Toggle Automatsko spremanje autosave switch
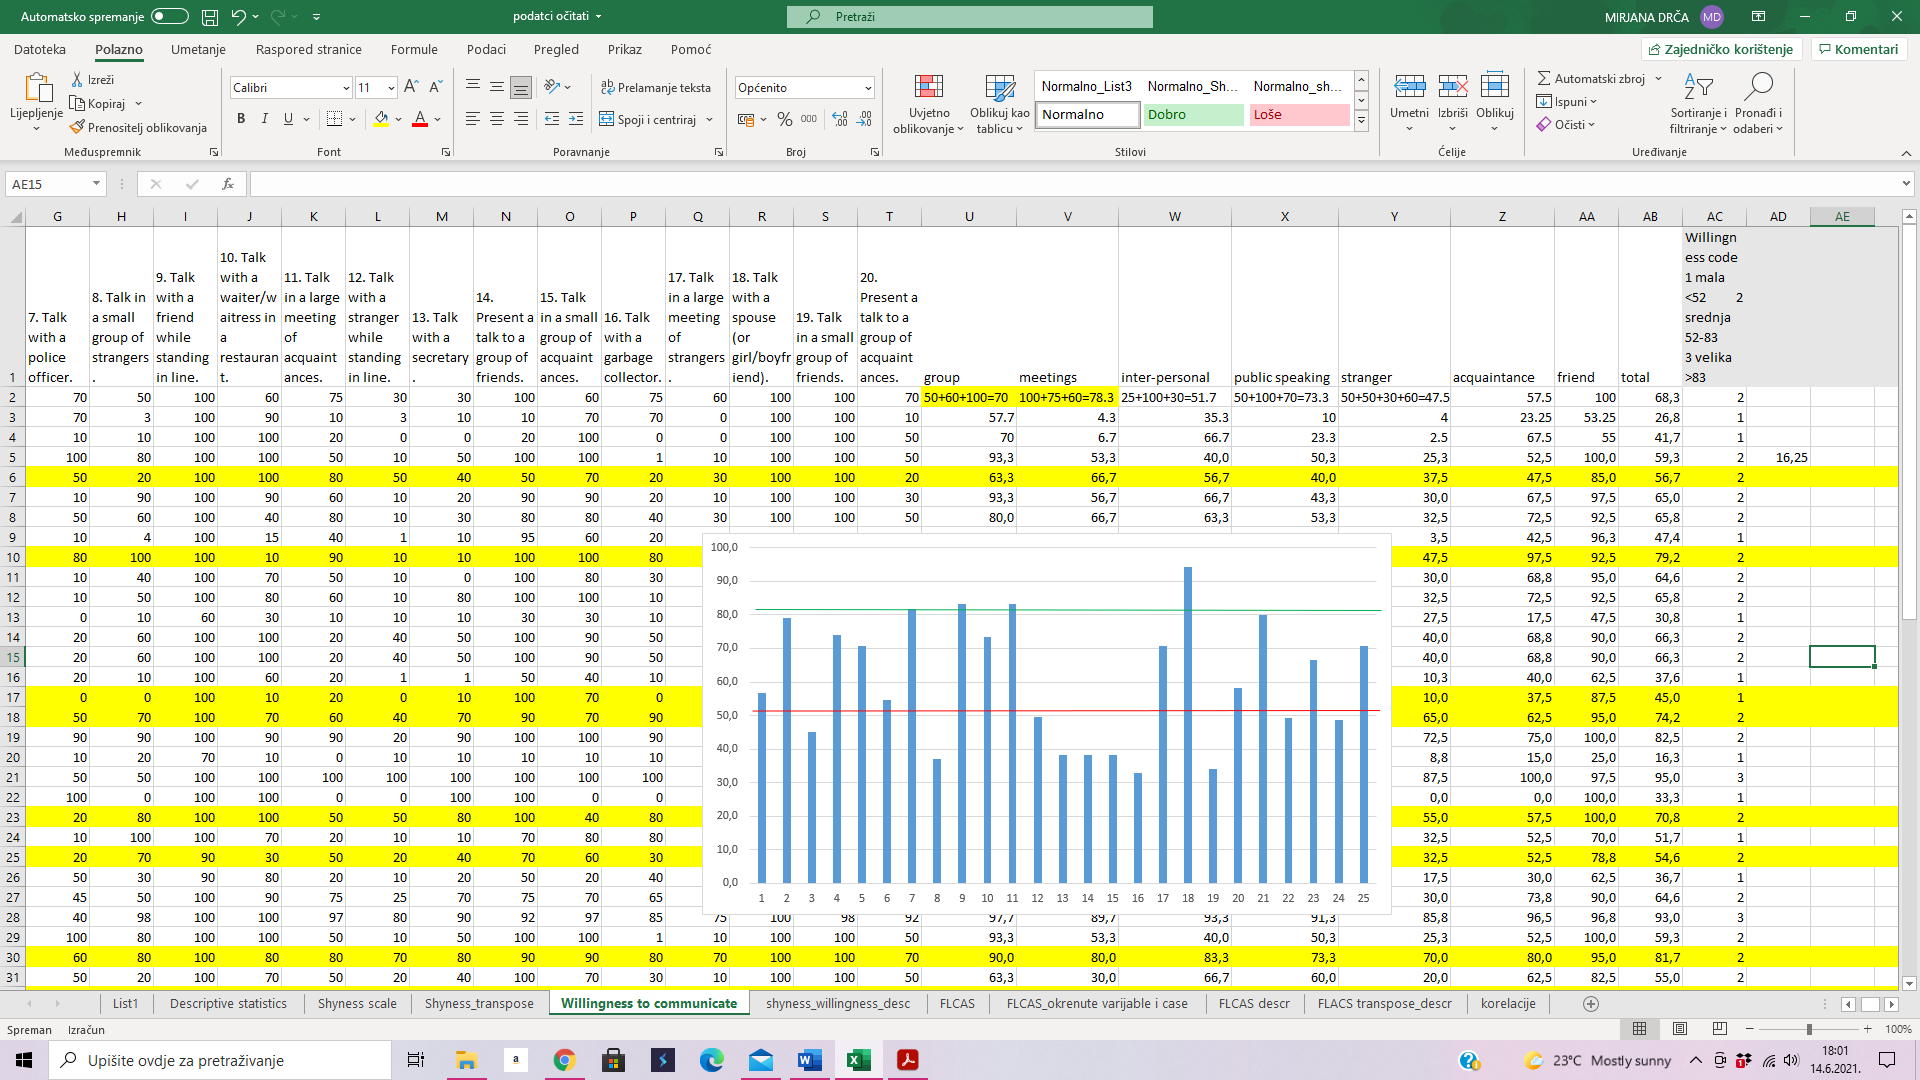 pos(170,16)
